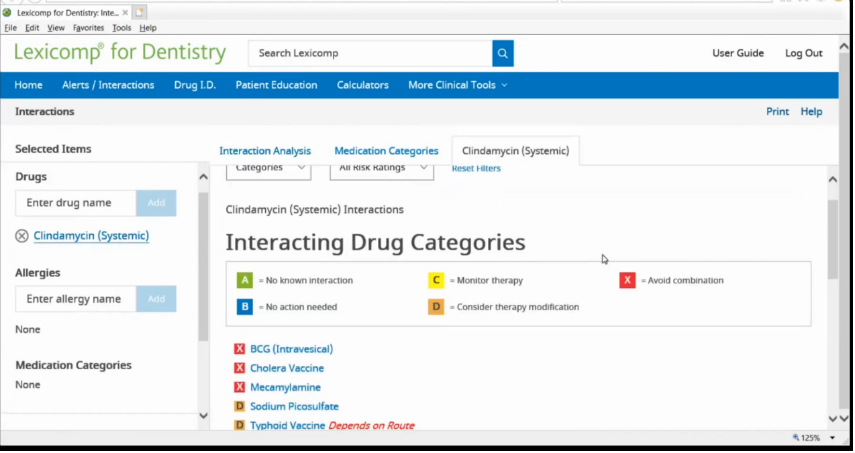
Task: Click the red X icon beside BCG (Intravesical)
Action: coord(239,349)
